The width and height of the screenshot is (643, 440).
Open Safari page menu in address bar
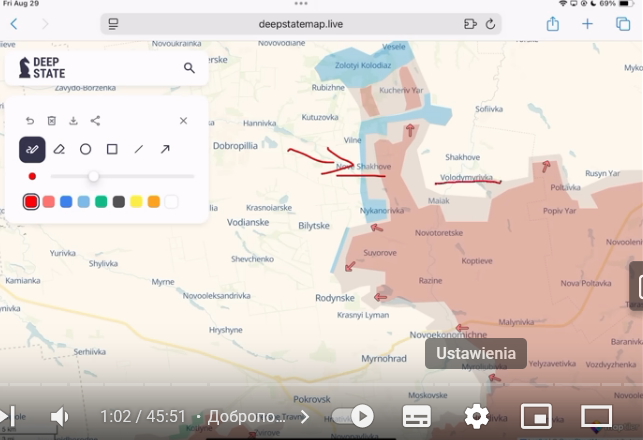[x=114, y=24]
